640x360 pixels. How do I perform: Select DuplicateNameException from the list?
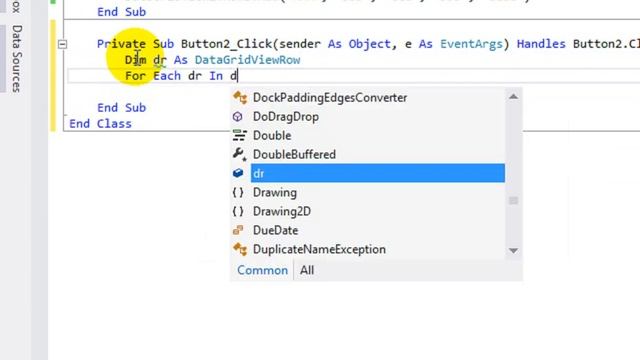[x=319, y=249]
